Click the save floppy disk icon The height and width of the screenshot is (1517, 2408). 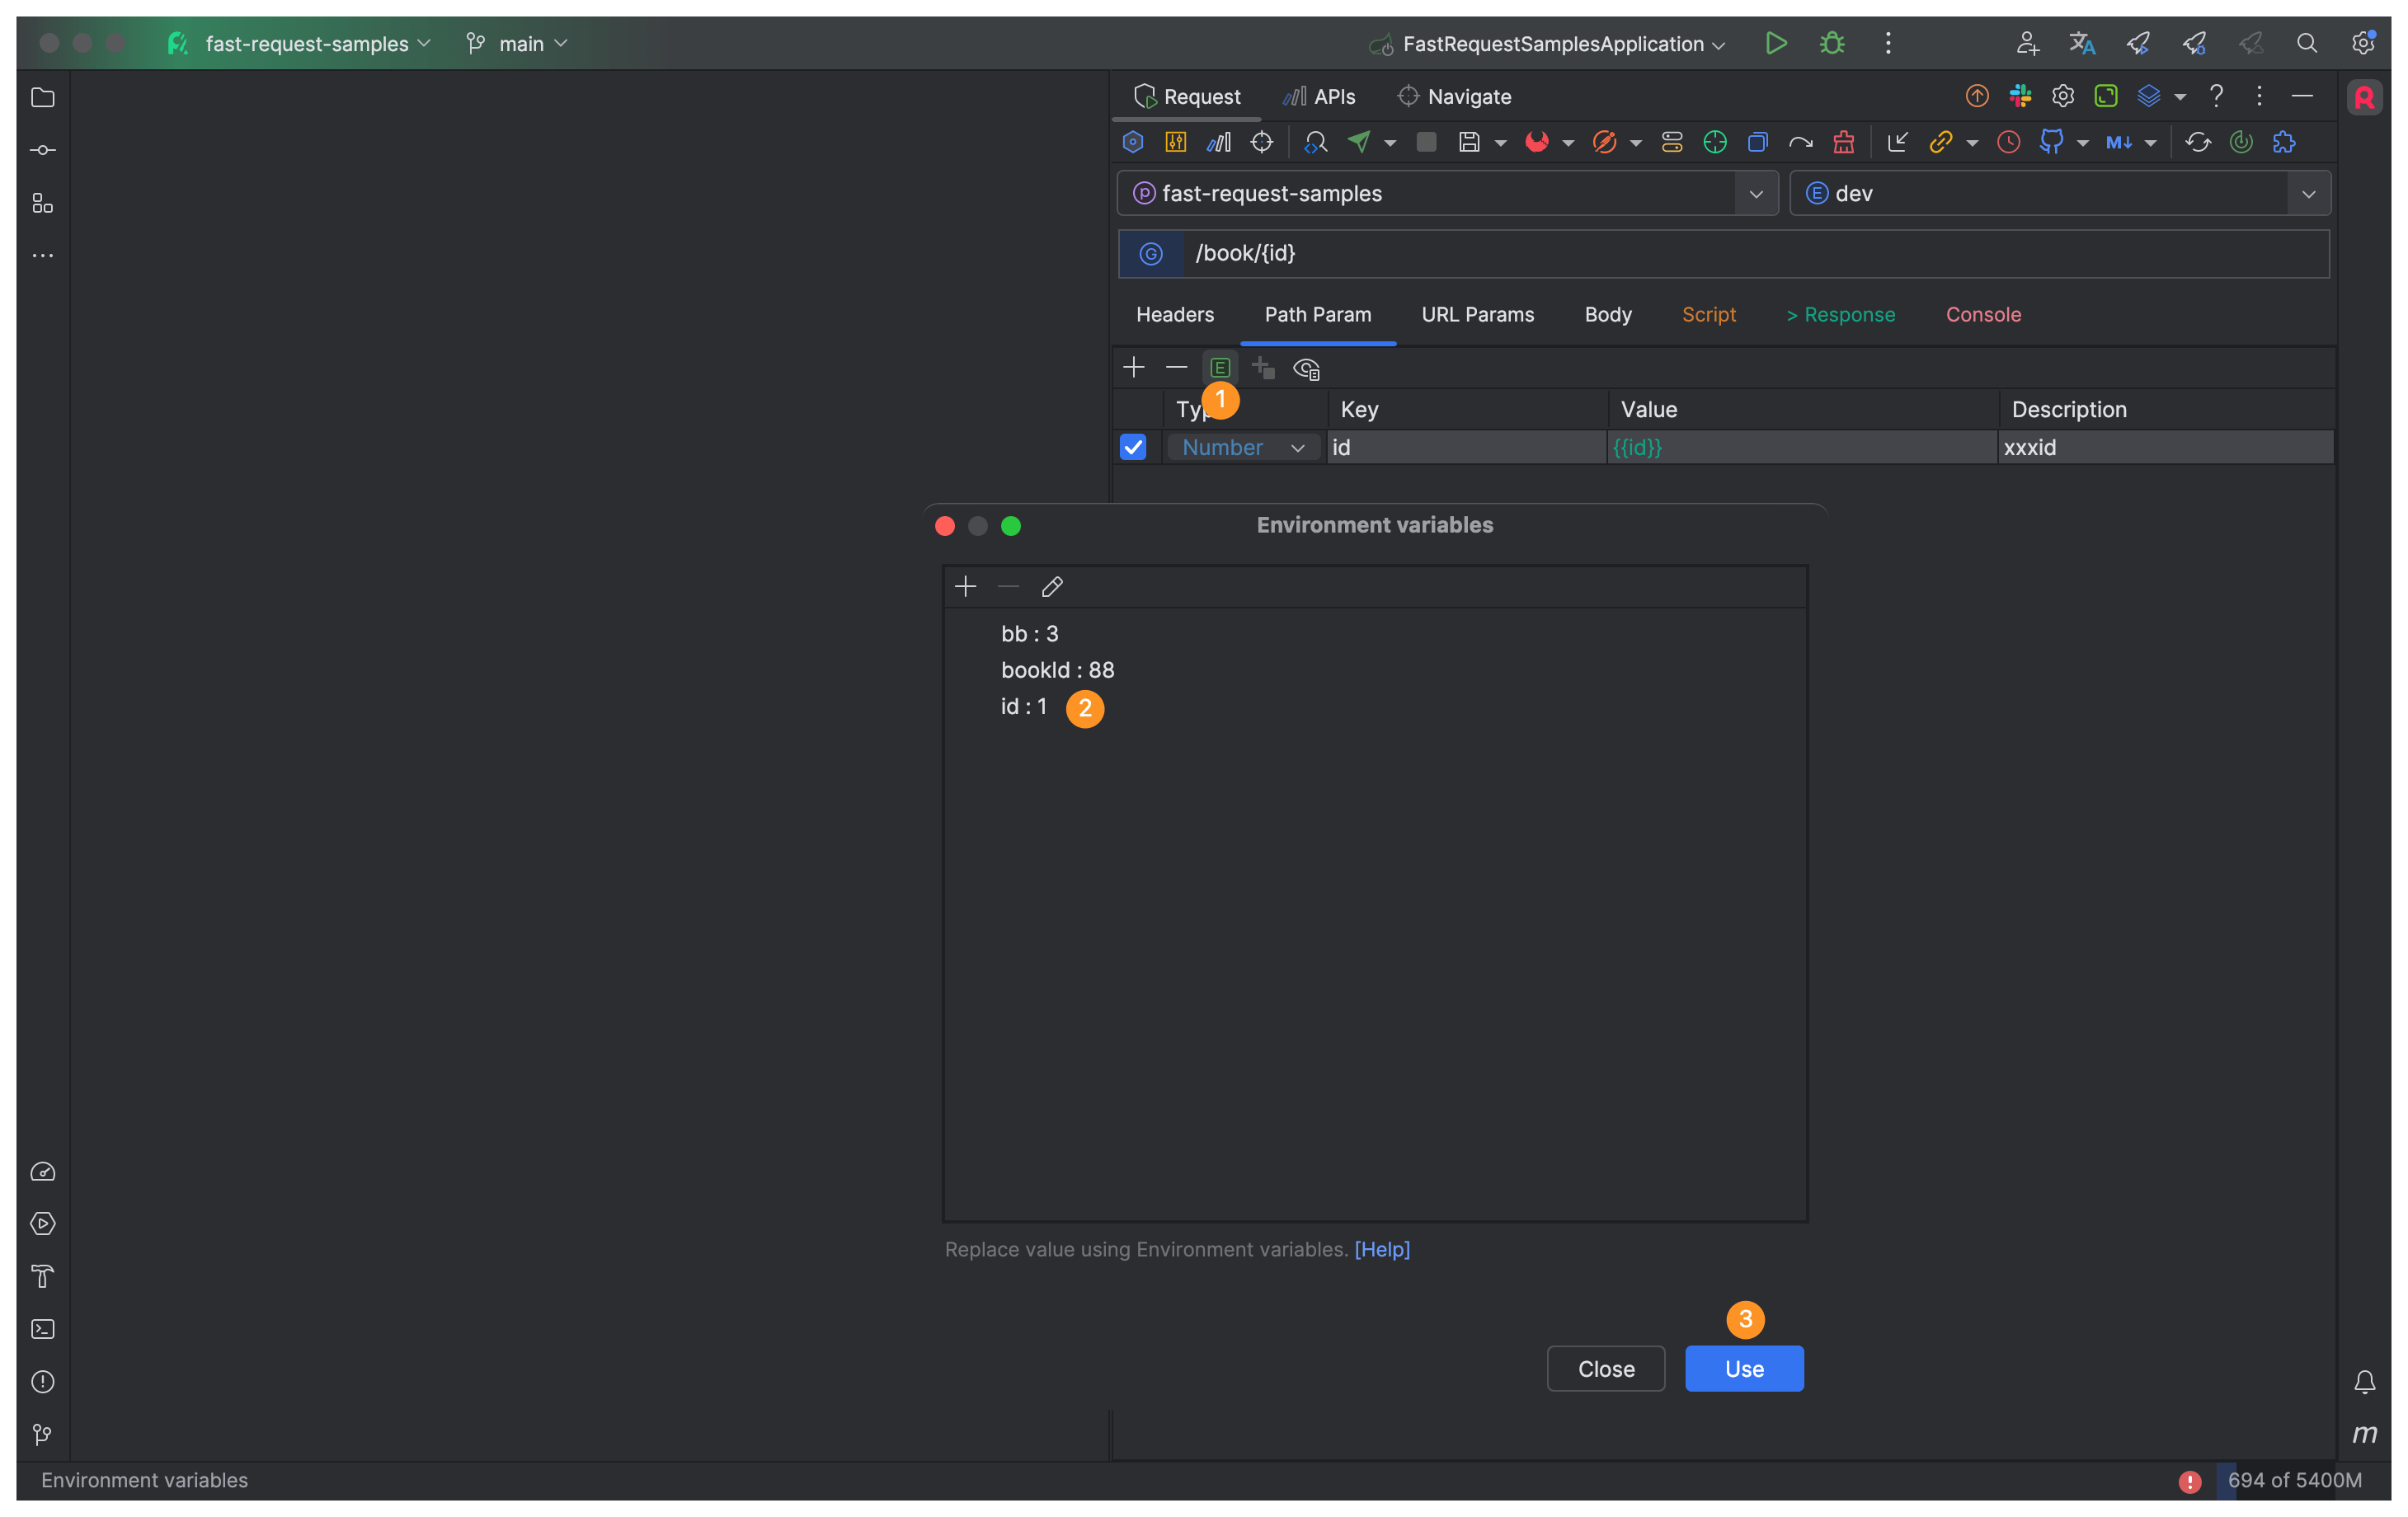(x=1468, y=142)
